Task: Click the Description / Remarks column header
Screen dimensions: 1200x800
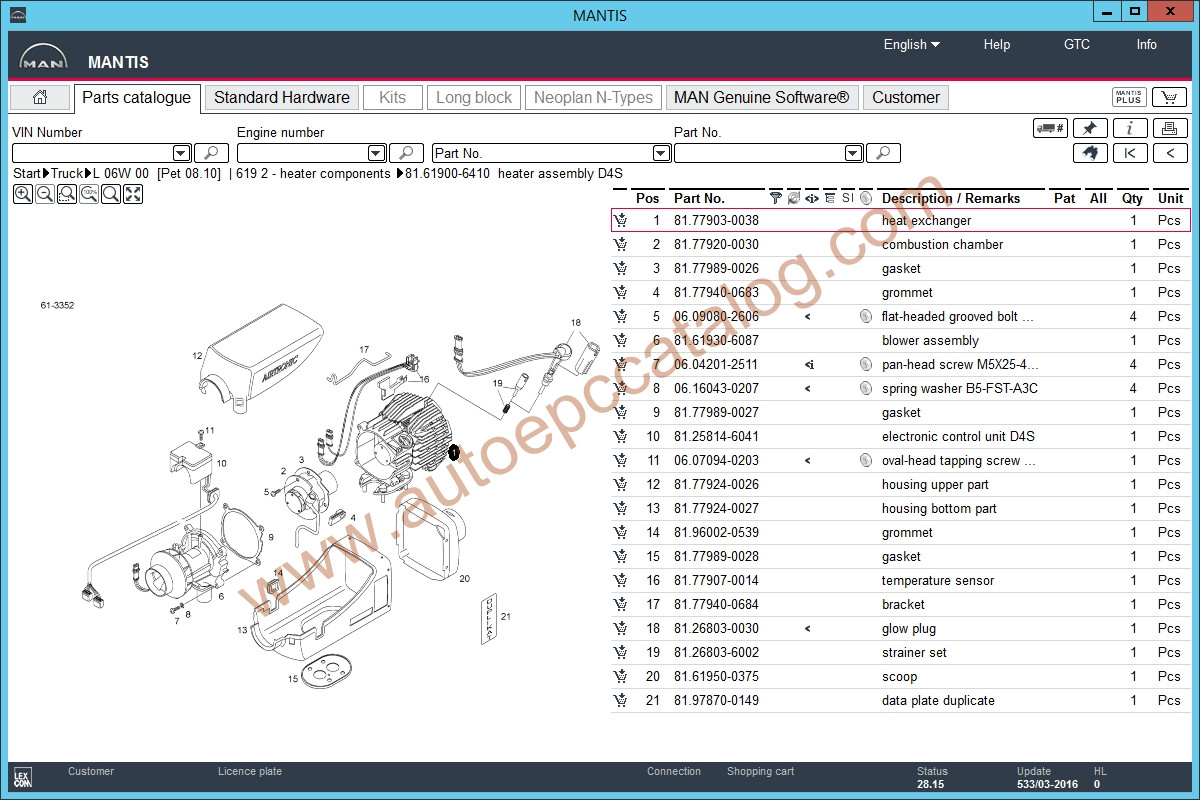Action: 951,198
